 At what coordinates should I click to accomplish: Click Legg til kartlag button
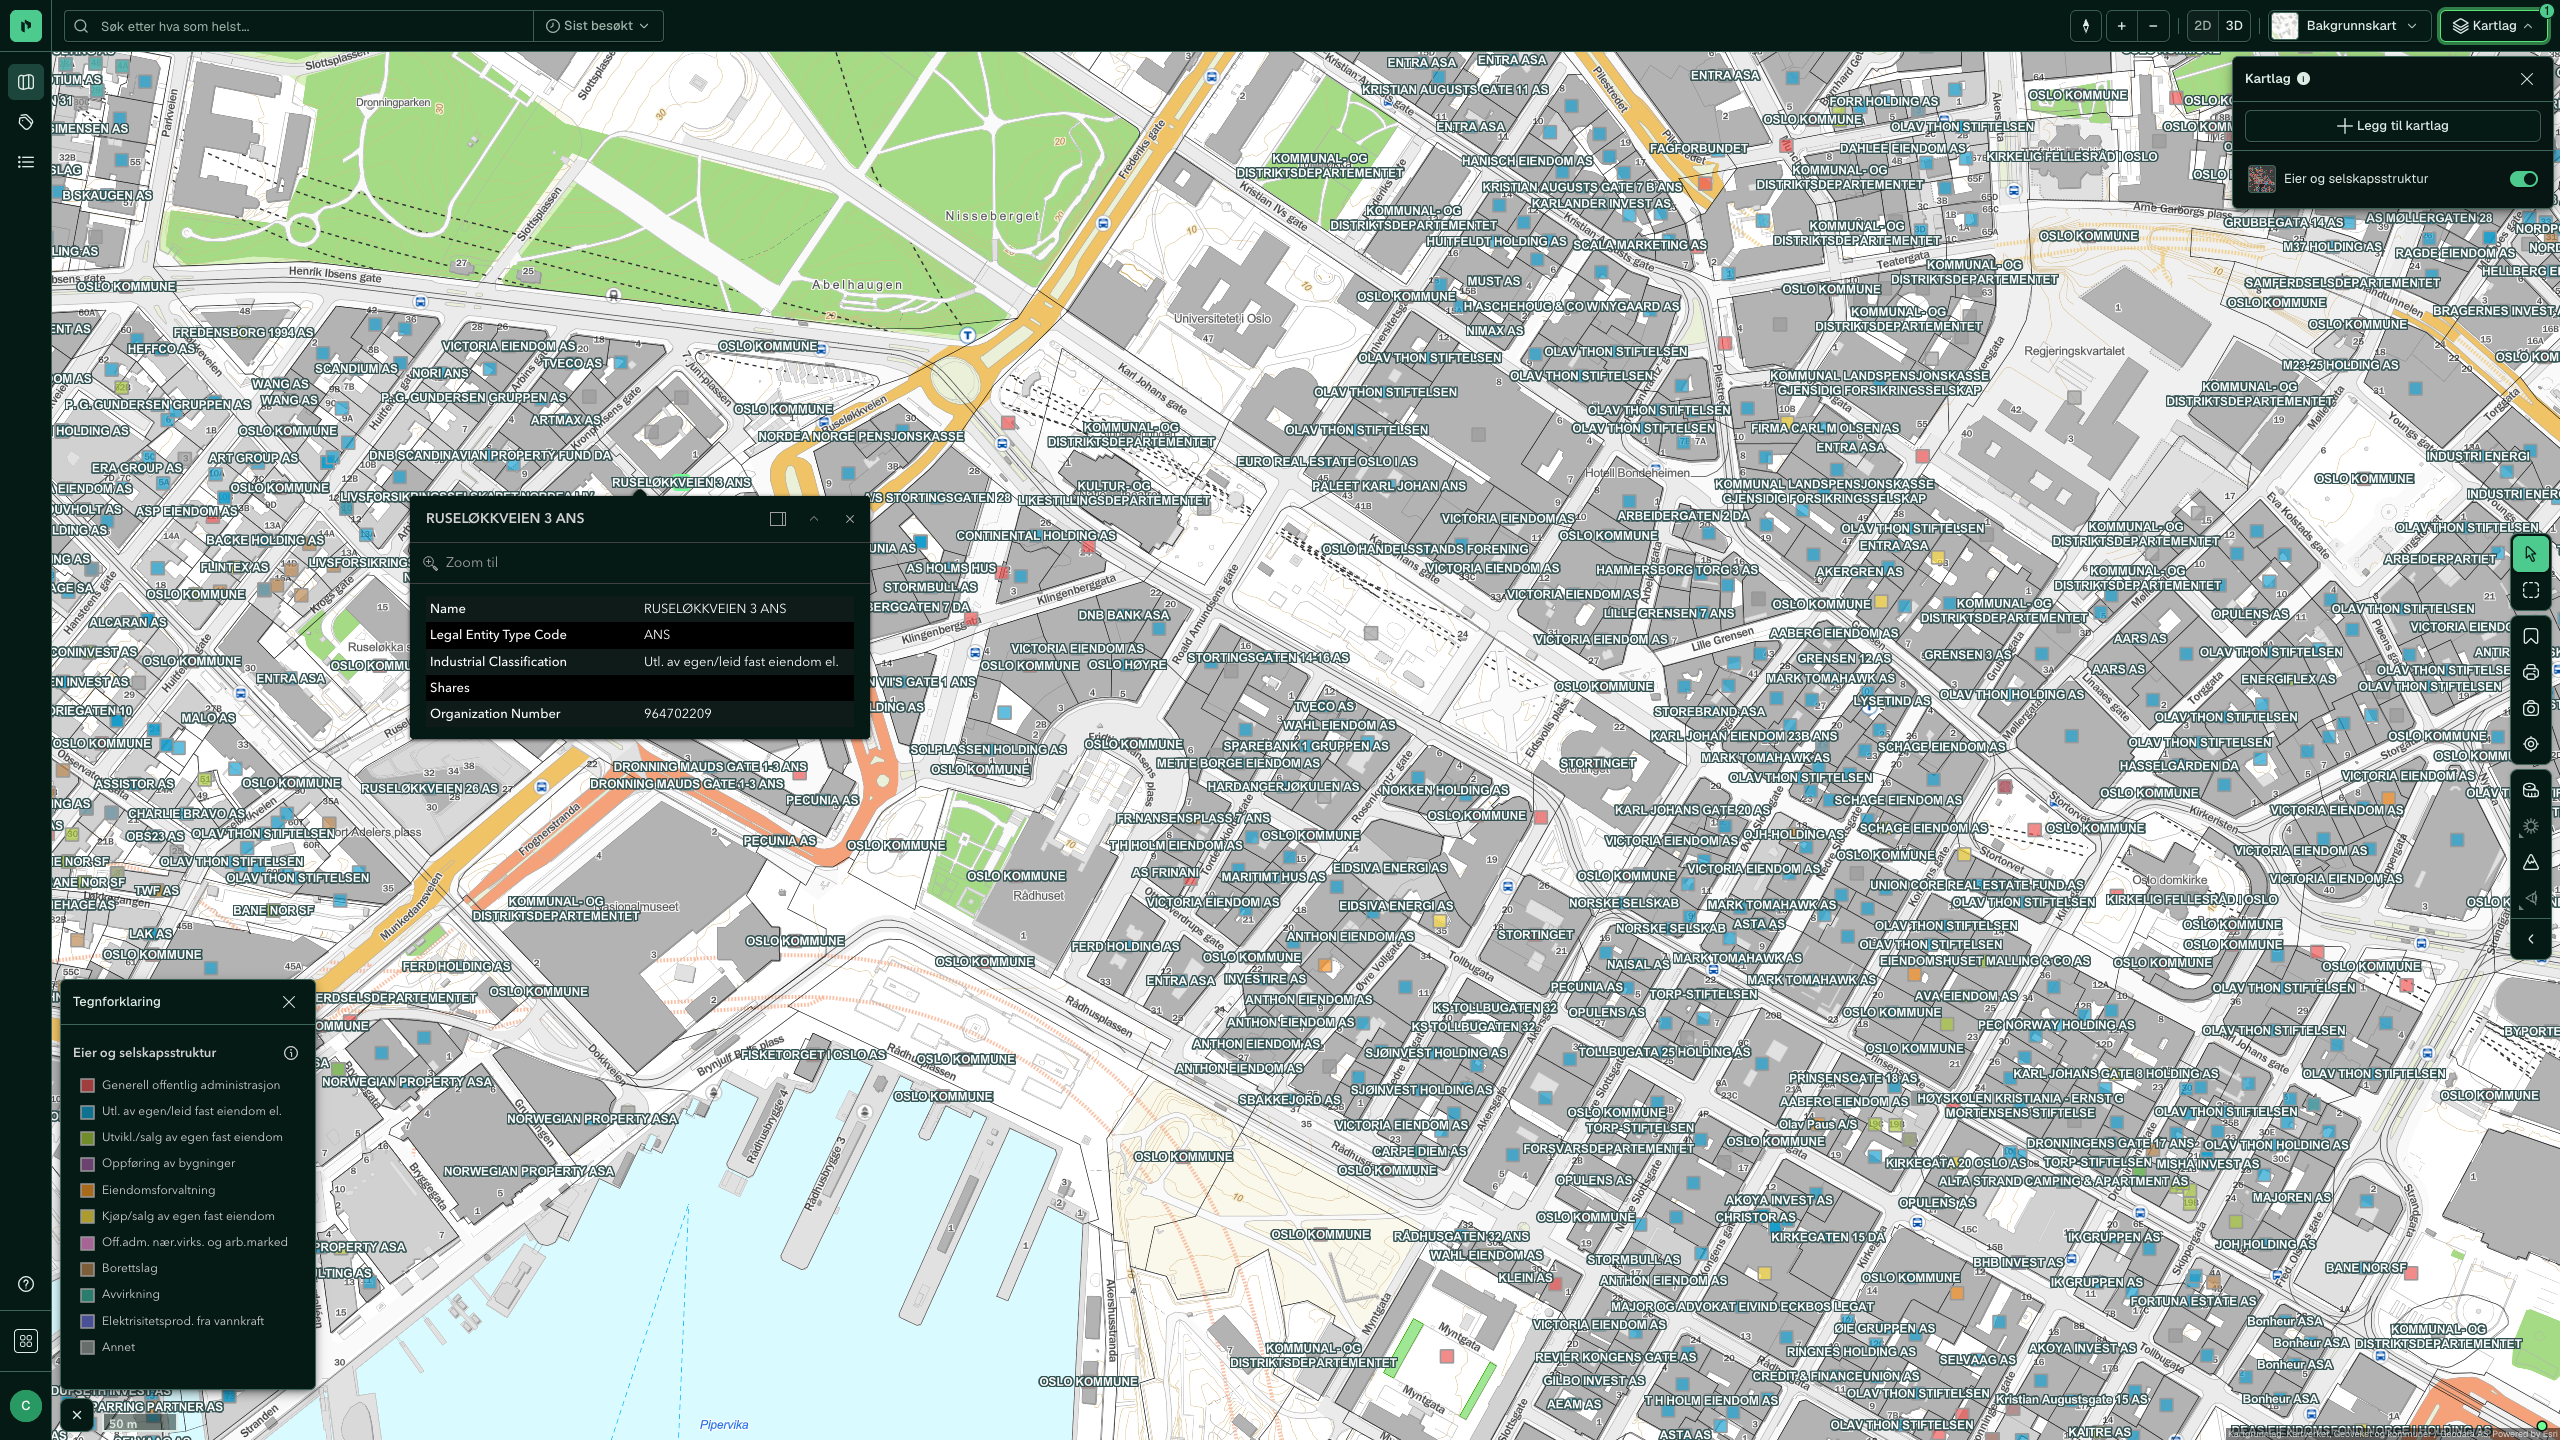click(x=2392, y=126)
